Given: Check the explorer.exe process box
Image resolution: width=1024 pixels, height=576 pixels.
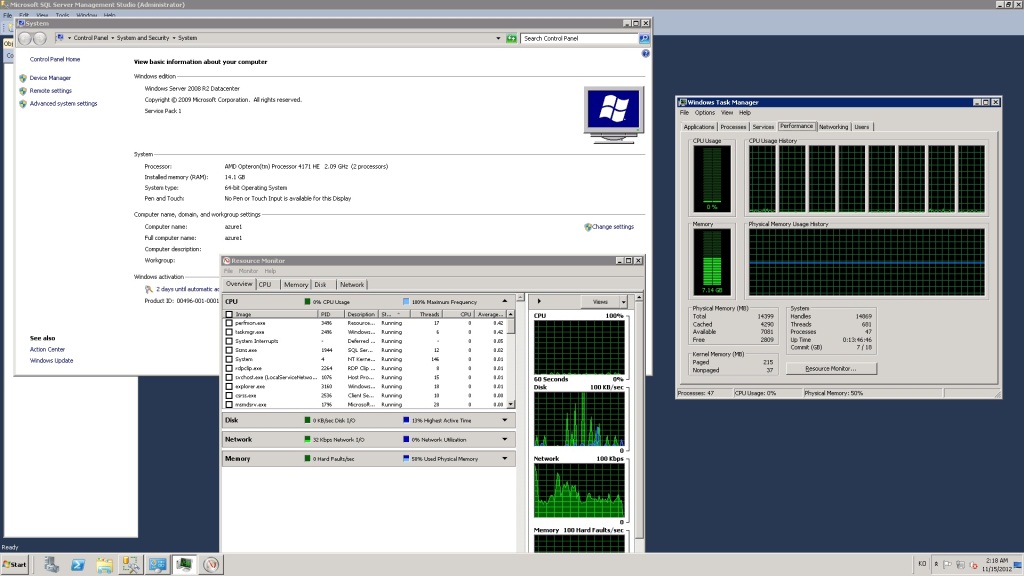Looking at the screenshot, I should [229, 387].
